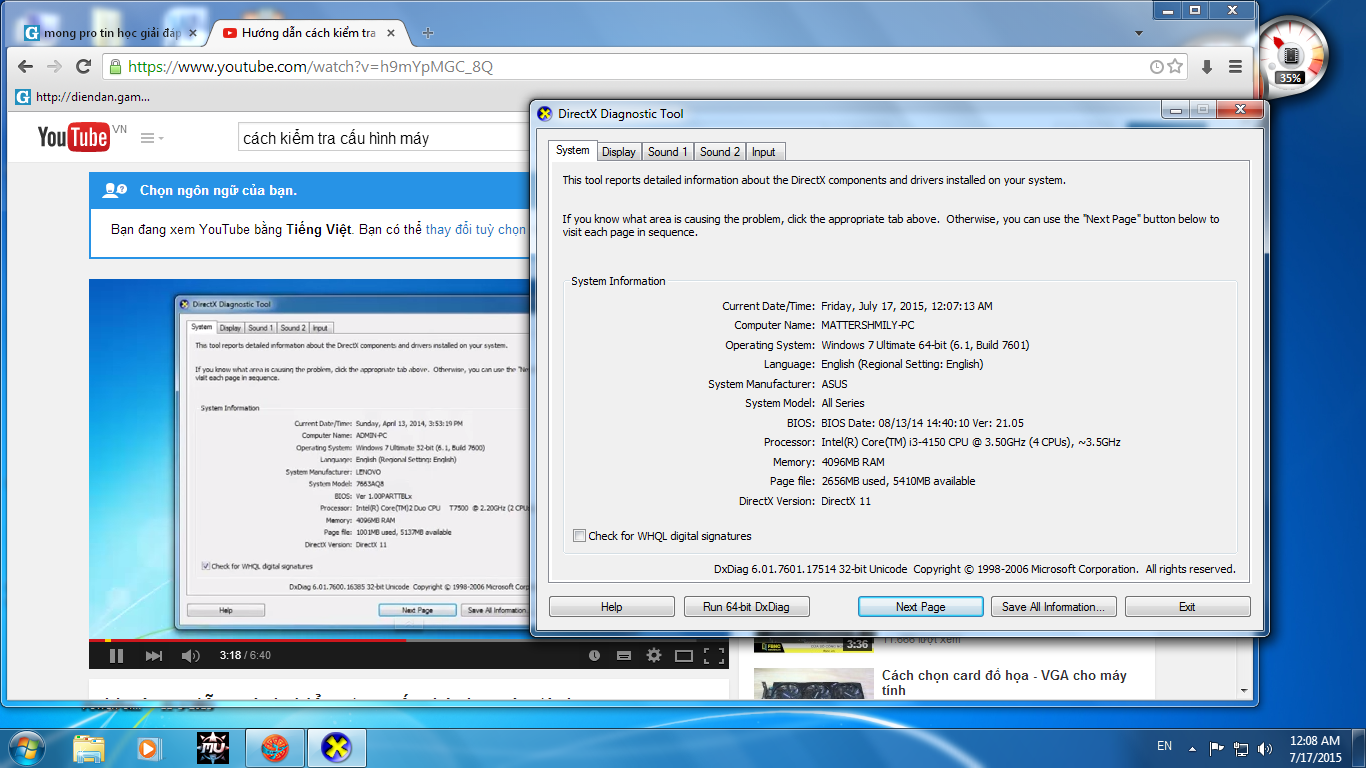Pause the YouTube video
Image resolution: width=1366 pixels, height=768 pixels.
coord(116,656)
